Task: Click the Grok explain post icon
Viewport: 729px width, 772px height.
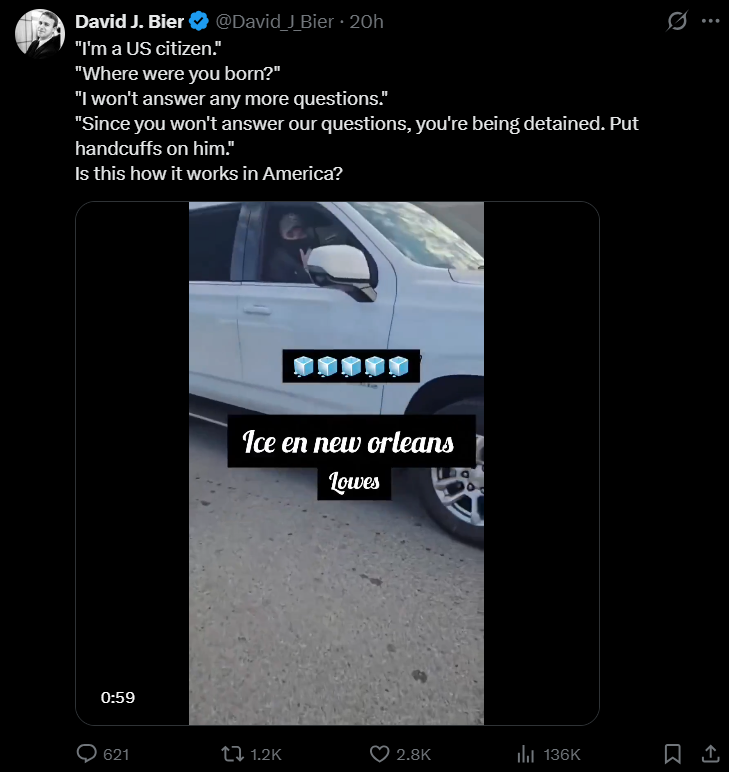Action: [x=677, y=21]
